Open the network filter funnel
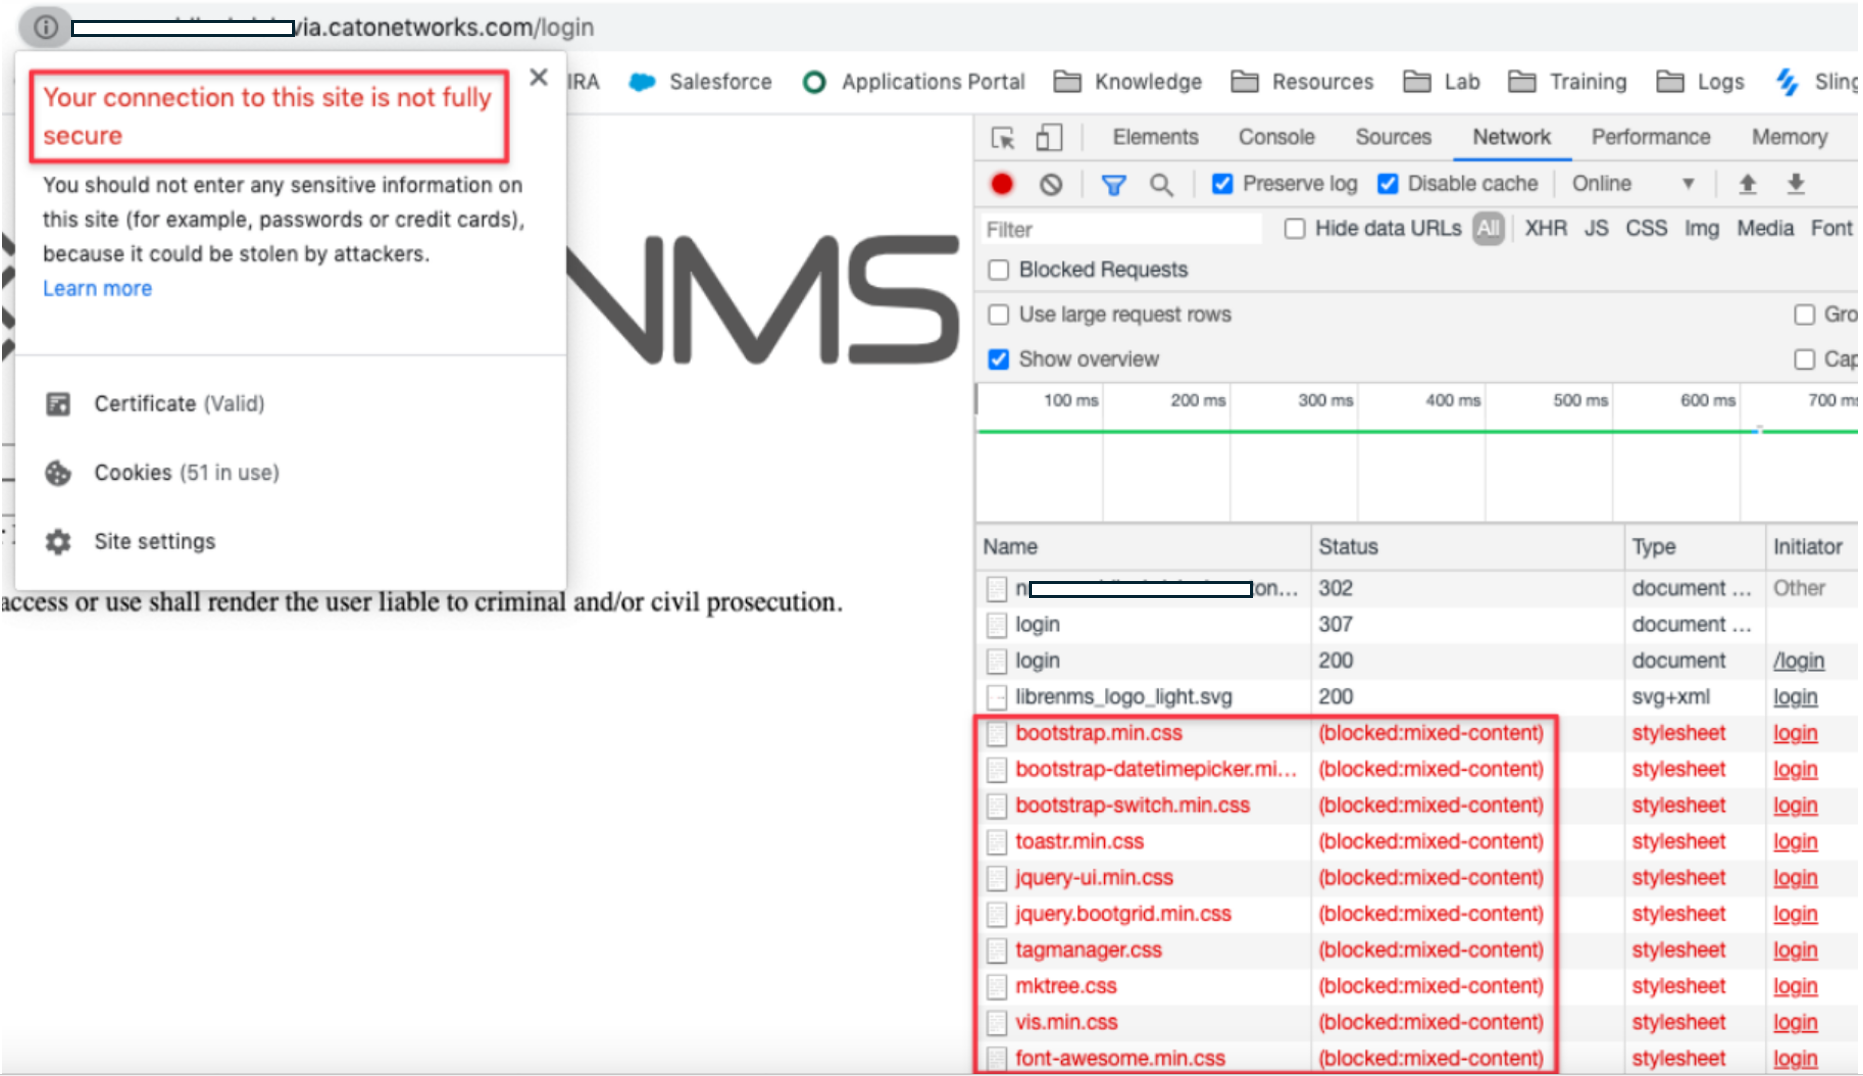Image resolution: width=1863 pixels, height=1076 pixels. 1113,184
